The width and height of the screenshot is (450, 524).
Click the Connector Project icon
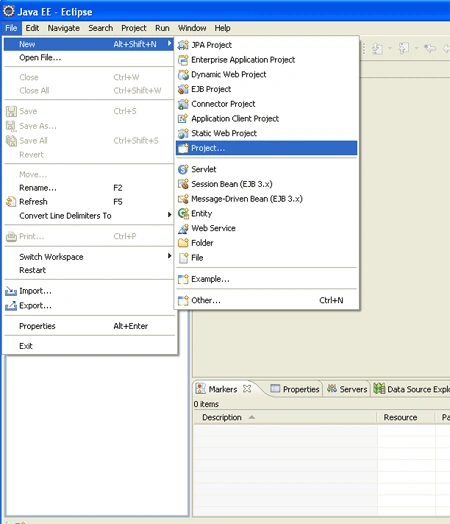point(183,104)
